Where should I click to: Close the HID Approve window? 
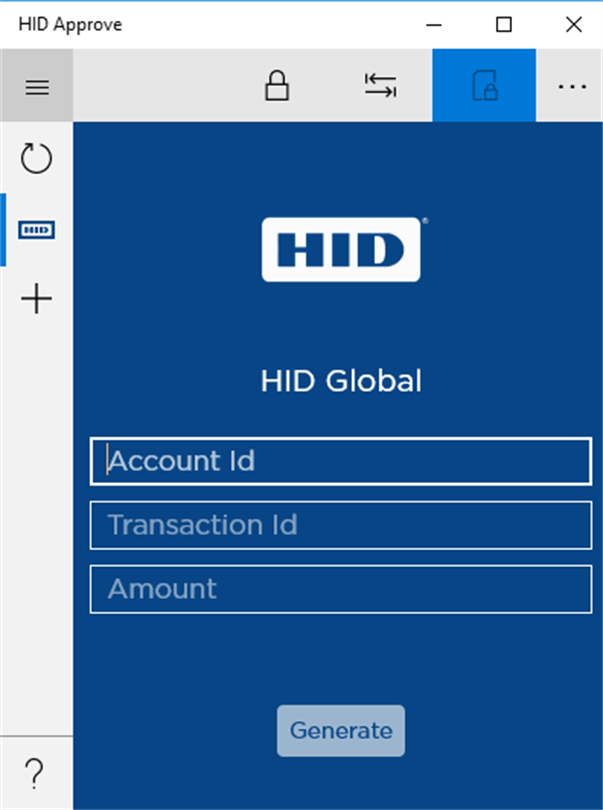tap(574, 24)
